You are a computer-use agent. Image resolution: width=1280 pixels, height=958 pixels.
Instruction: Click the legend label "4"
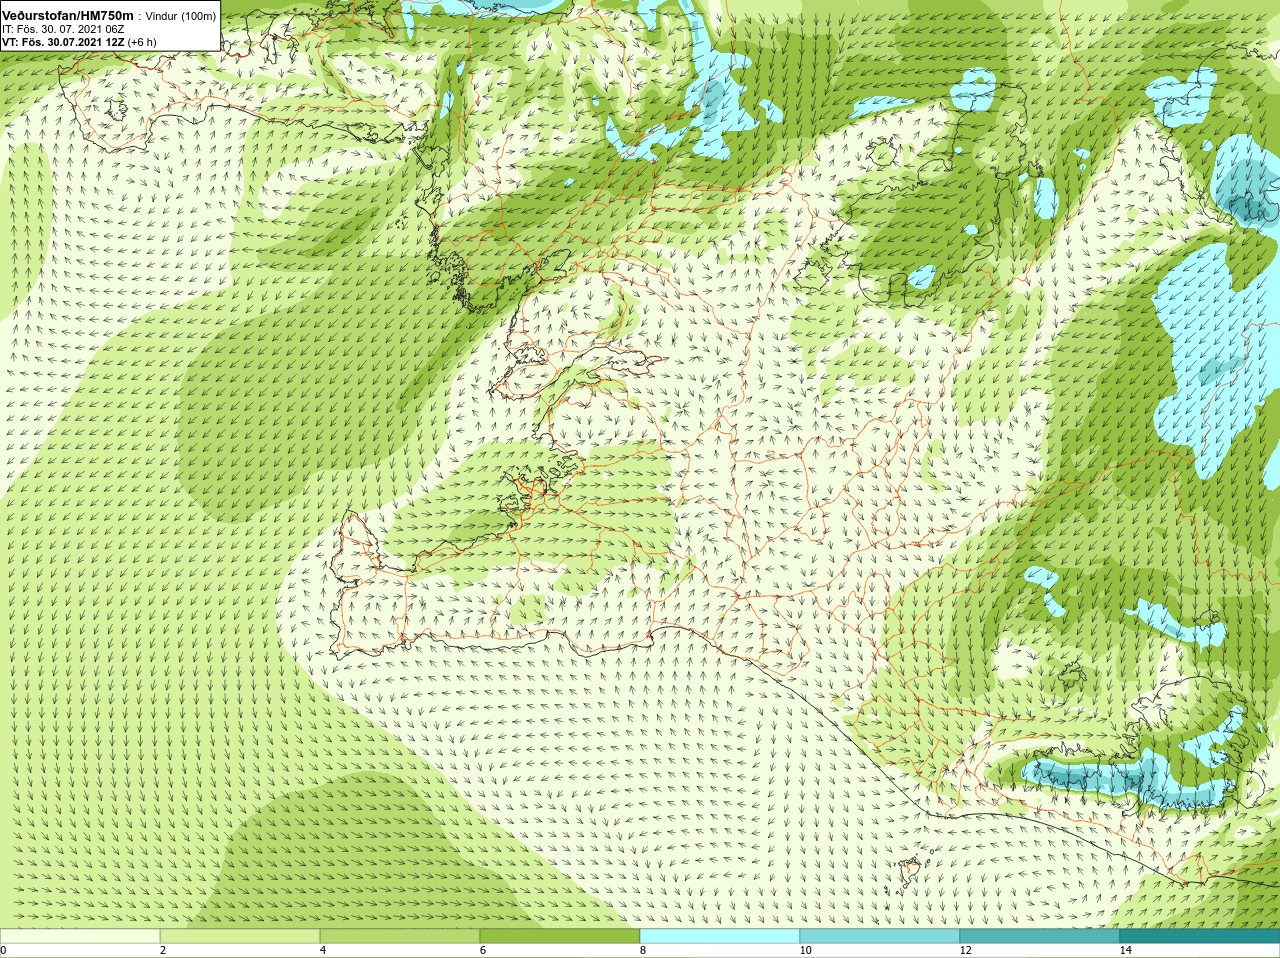click(323, 951)
